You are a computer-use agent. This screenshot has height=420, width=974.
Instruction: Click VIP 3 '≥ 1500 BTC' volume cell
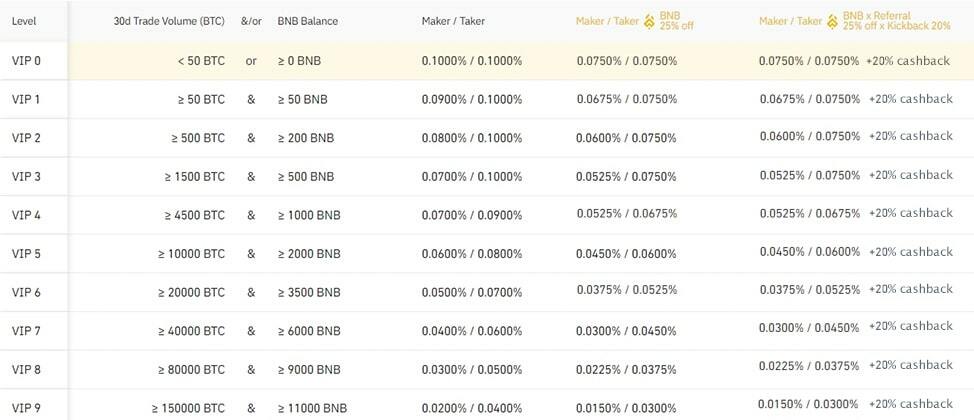tap(195, 177)
